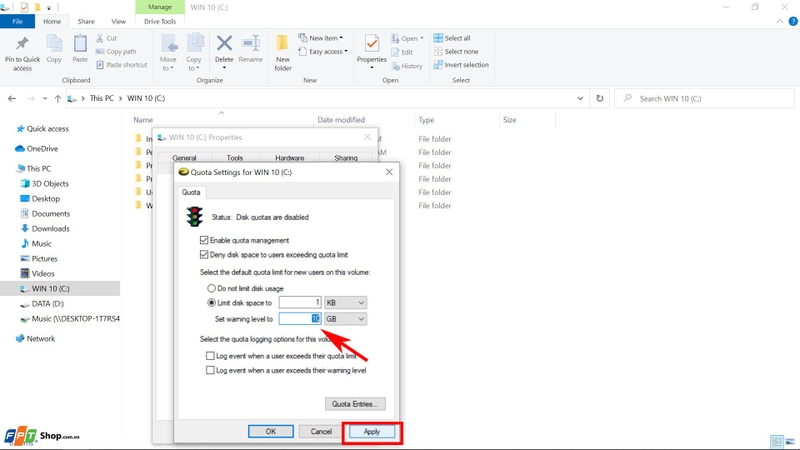Click the Properties checkmark icon

click(371, 44)
